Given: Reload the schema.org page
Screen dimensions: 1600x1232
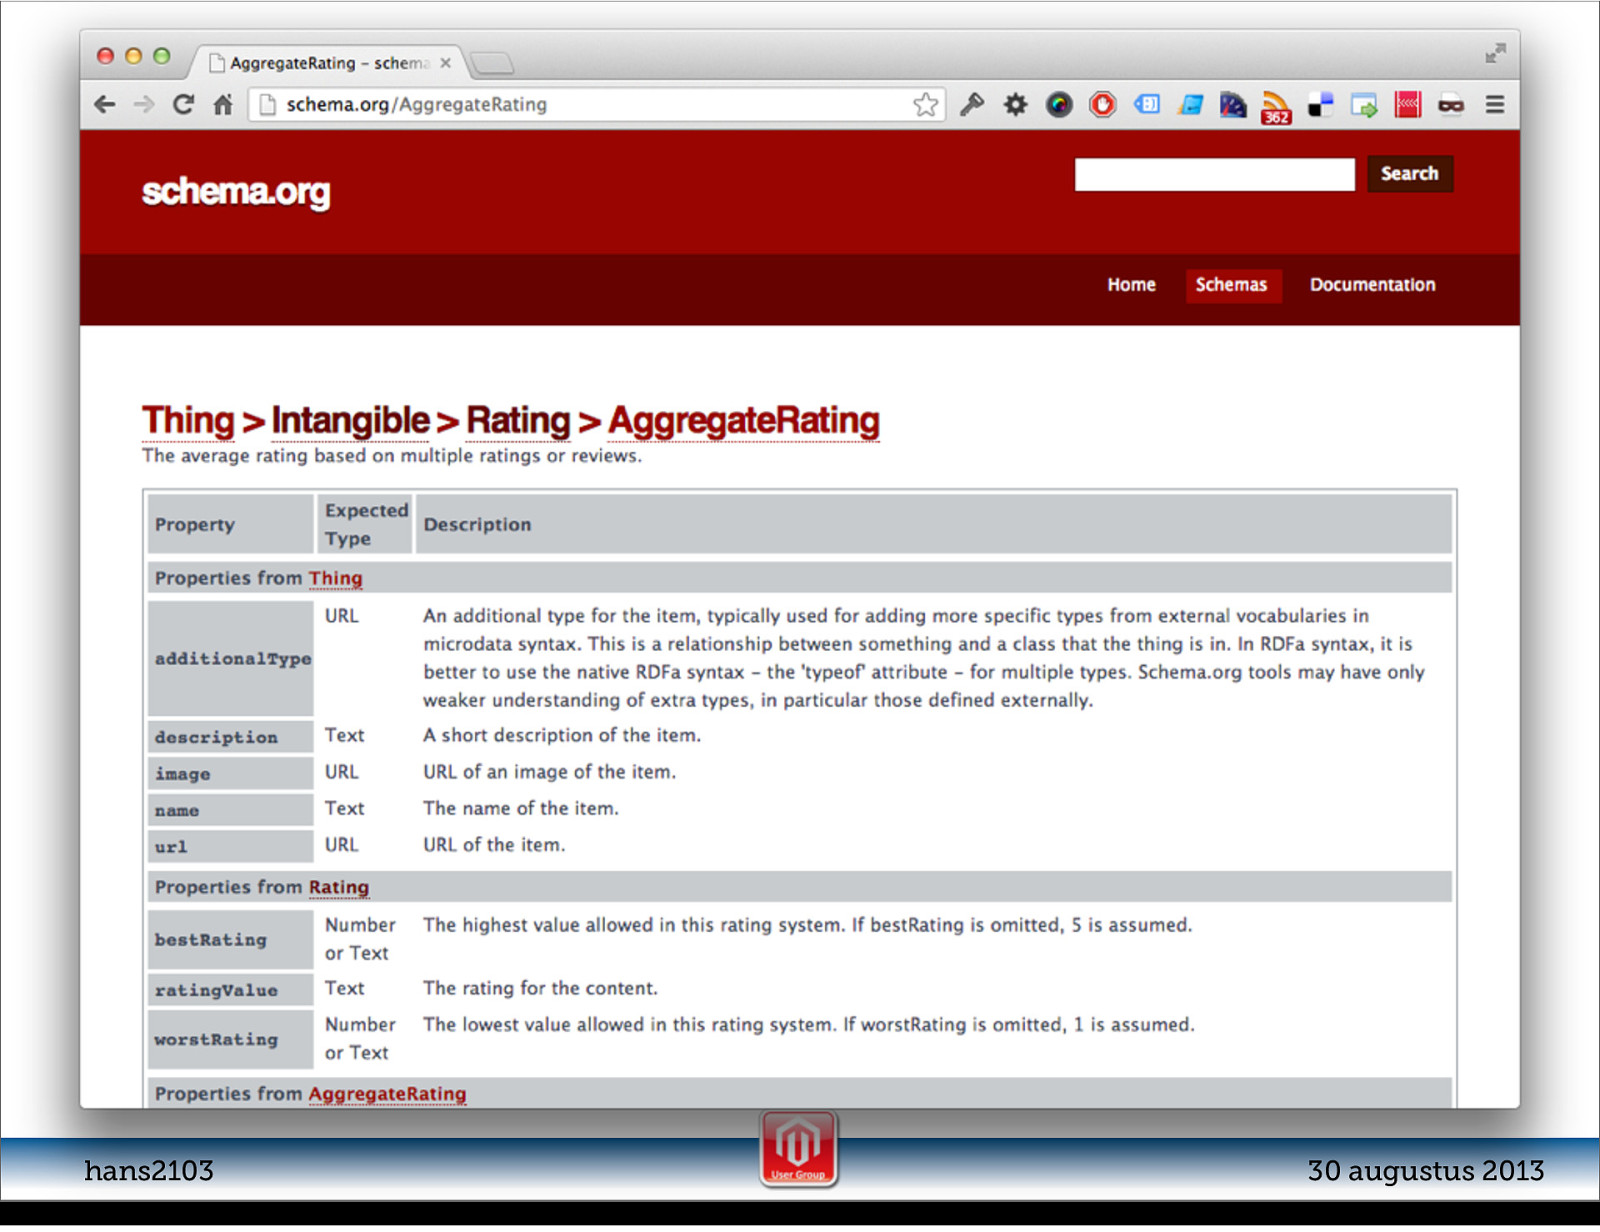Looking at the screenshot, I should (x=183, y=104).
